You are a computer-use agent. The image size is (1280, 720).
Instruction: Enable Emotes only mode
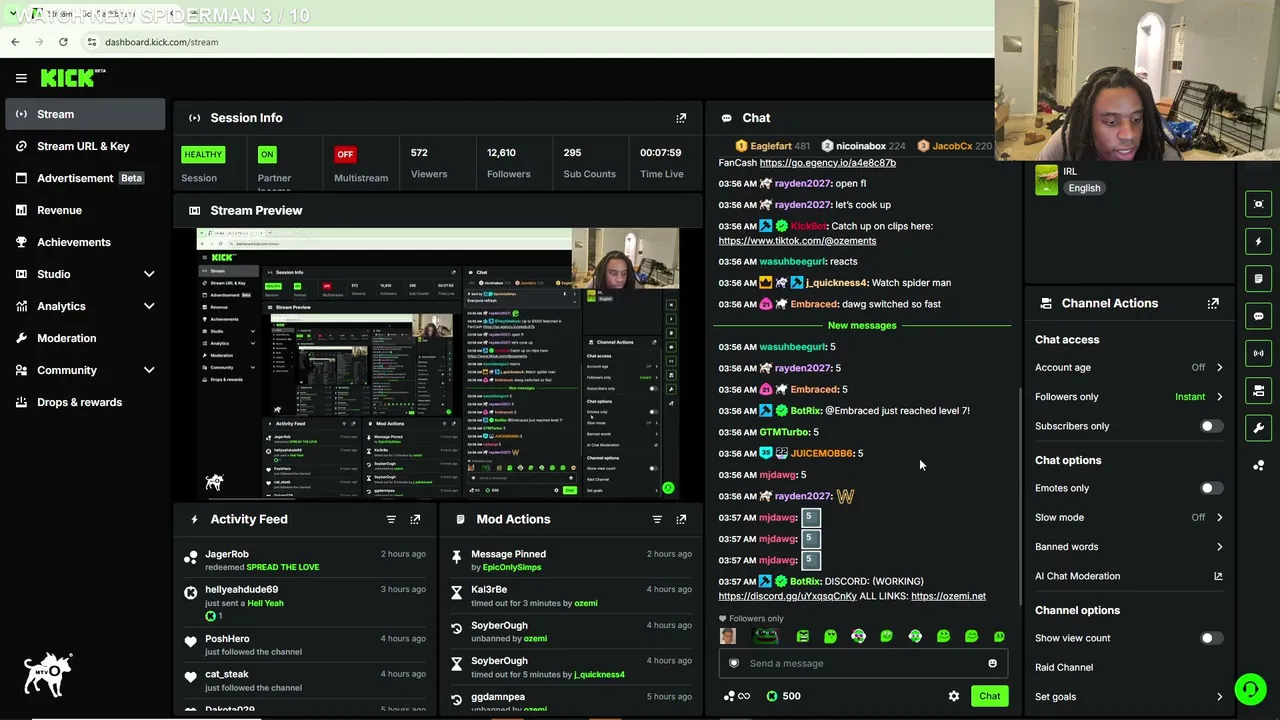(1211, 488)
